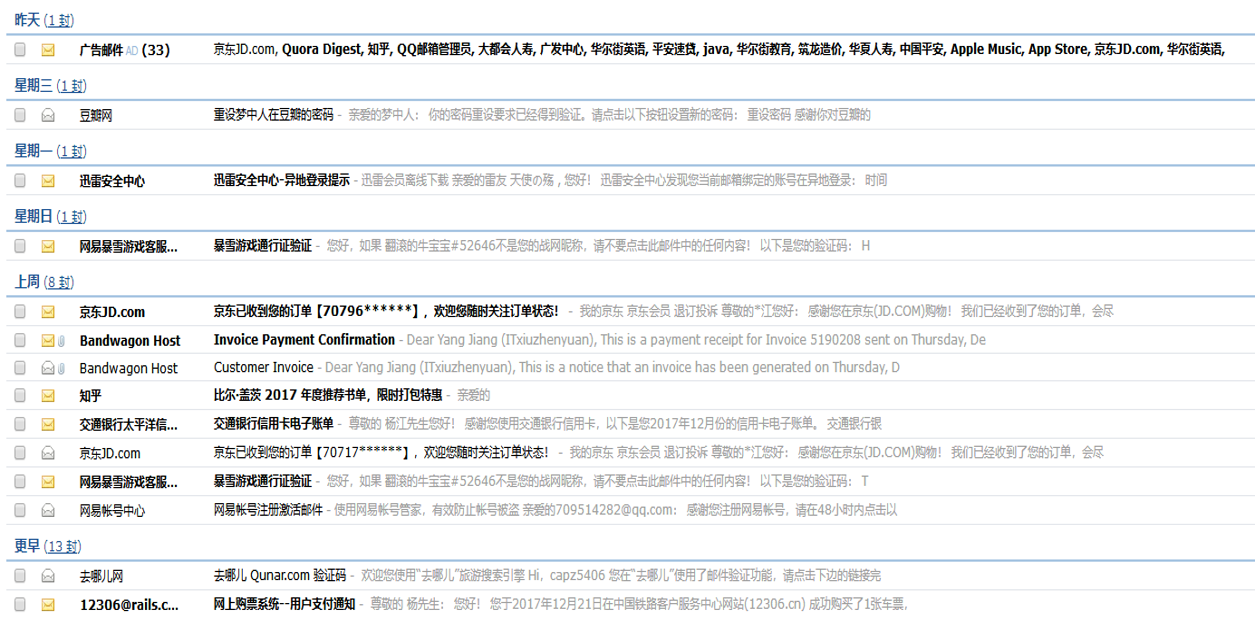Click the read-envelope icon beside 豆瓣网
Viewport: 1255px width, 618px height.
48,115
